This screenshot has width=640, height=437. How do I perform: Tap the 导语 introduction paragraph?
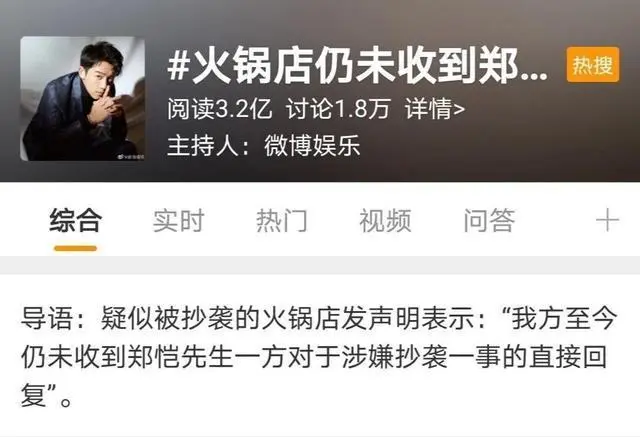tap(318, 357)
